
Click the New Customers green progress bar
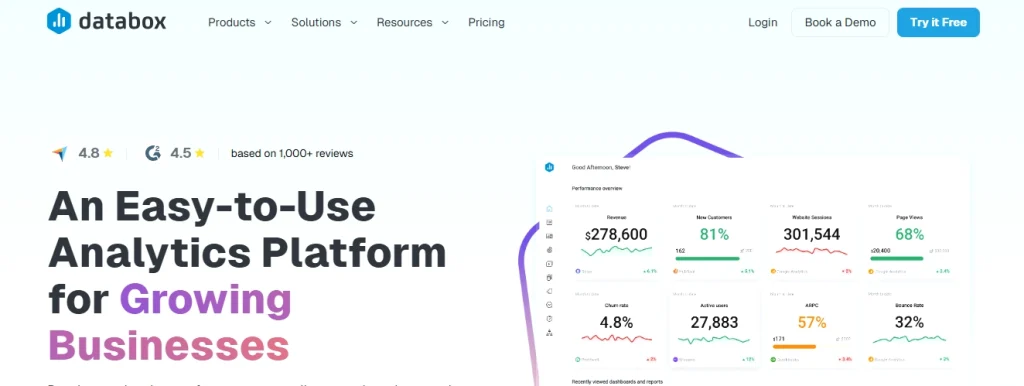coord(707,259)
